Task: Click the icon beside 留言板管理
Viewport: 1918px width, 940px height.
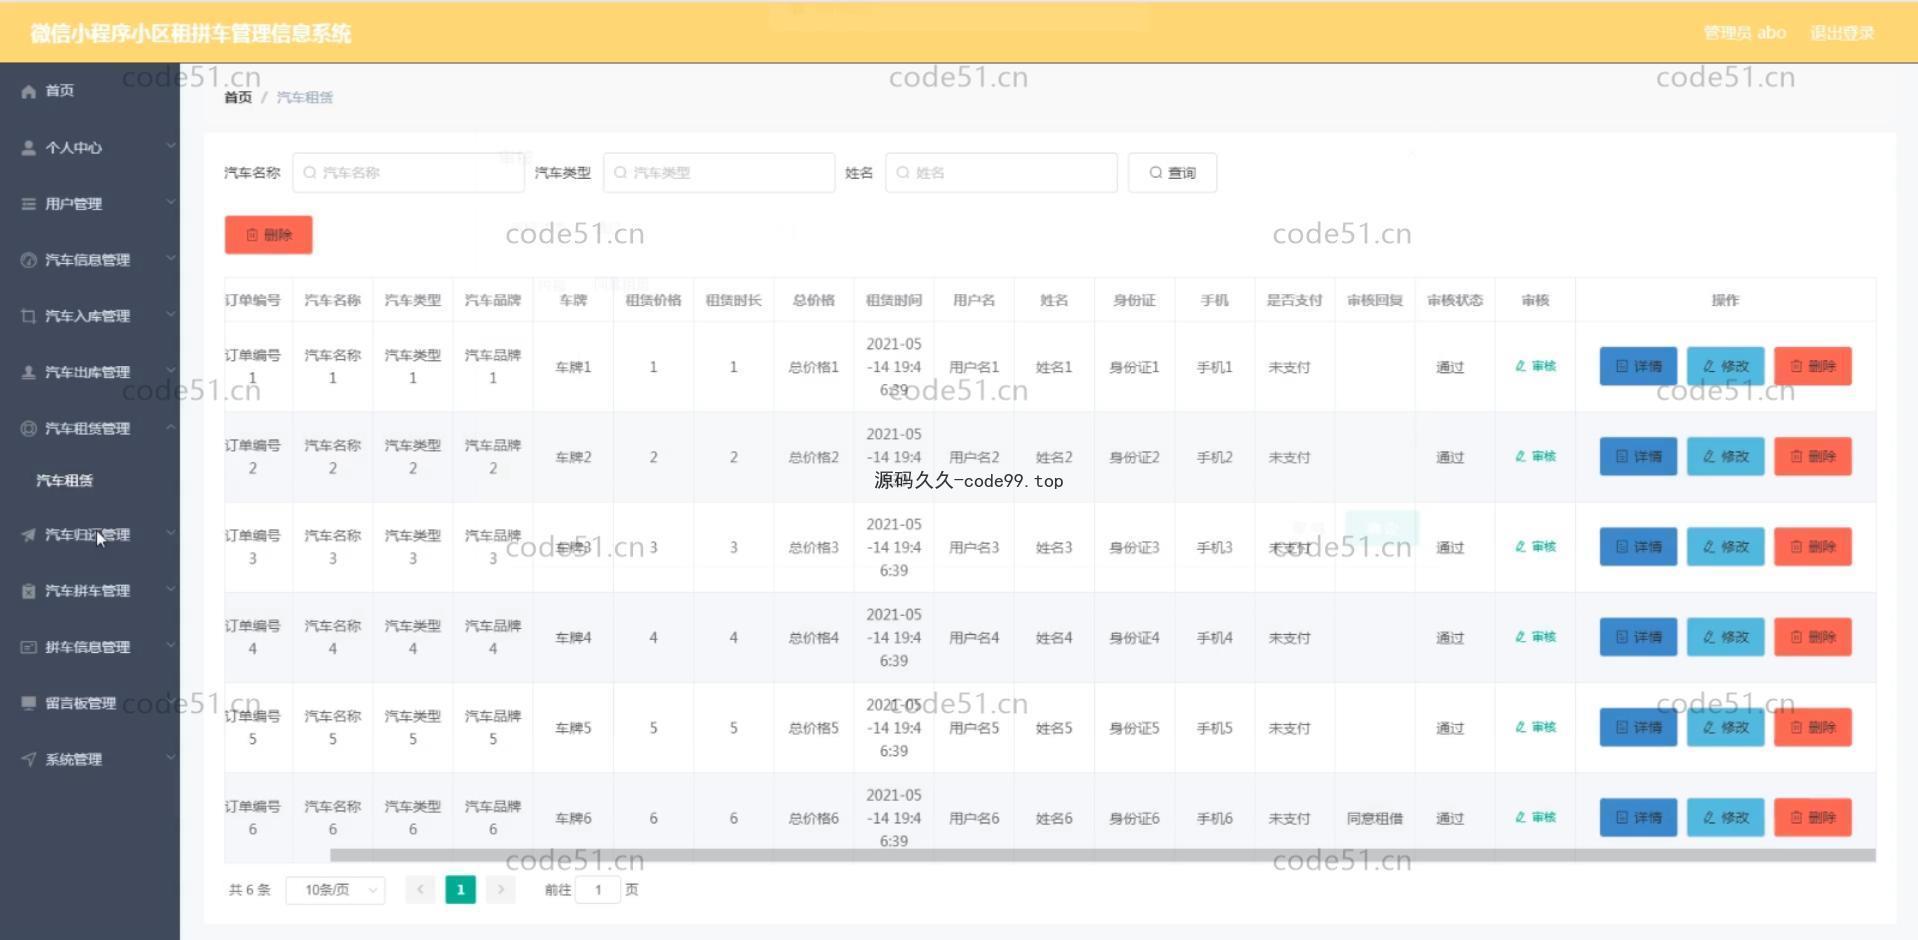Action: (x=28, y=703)
